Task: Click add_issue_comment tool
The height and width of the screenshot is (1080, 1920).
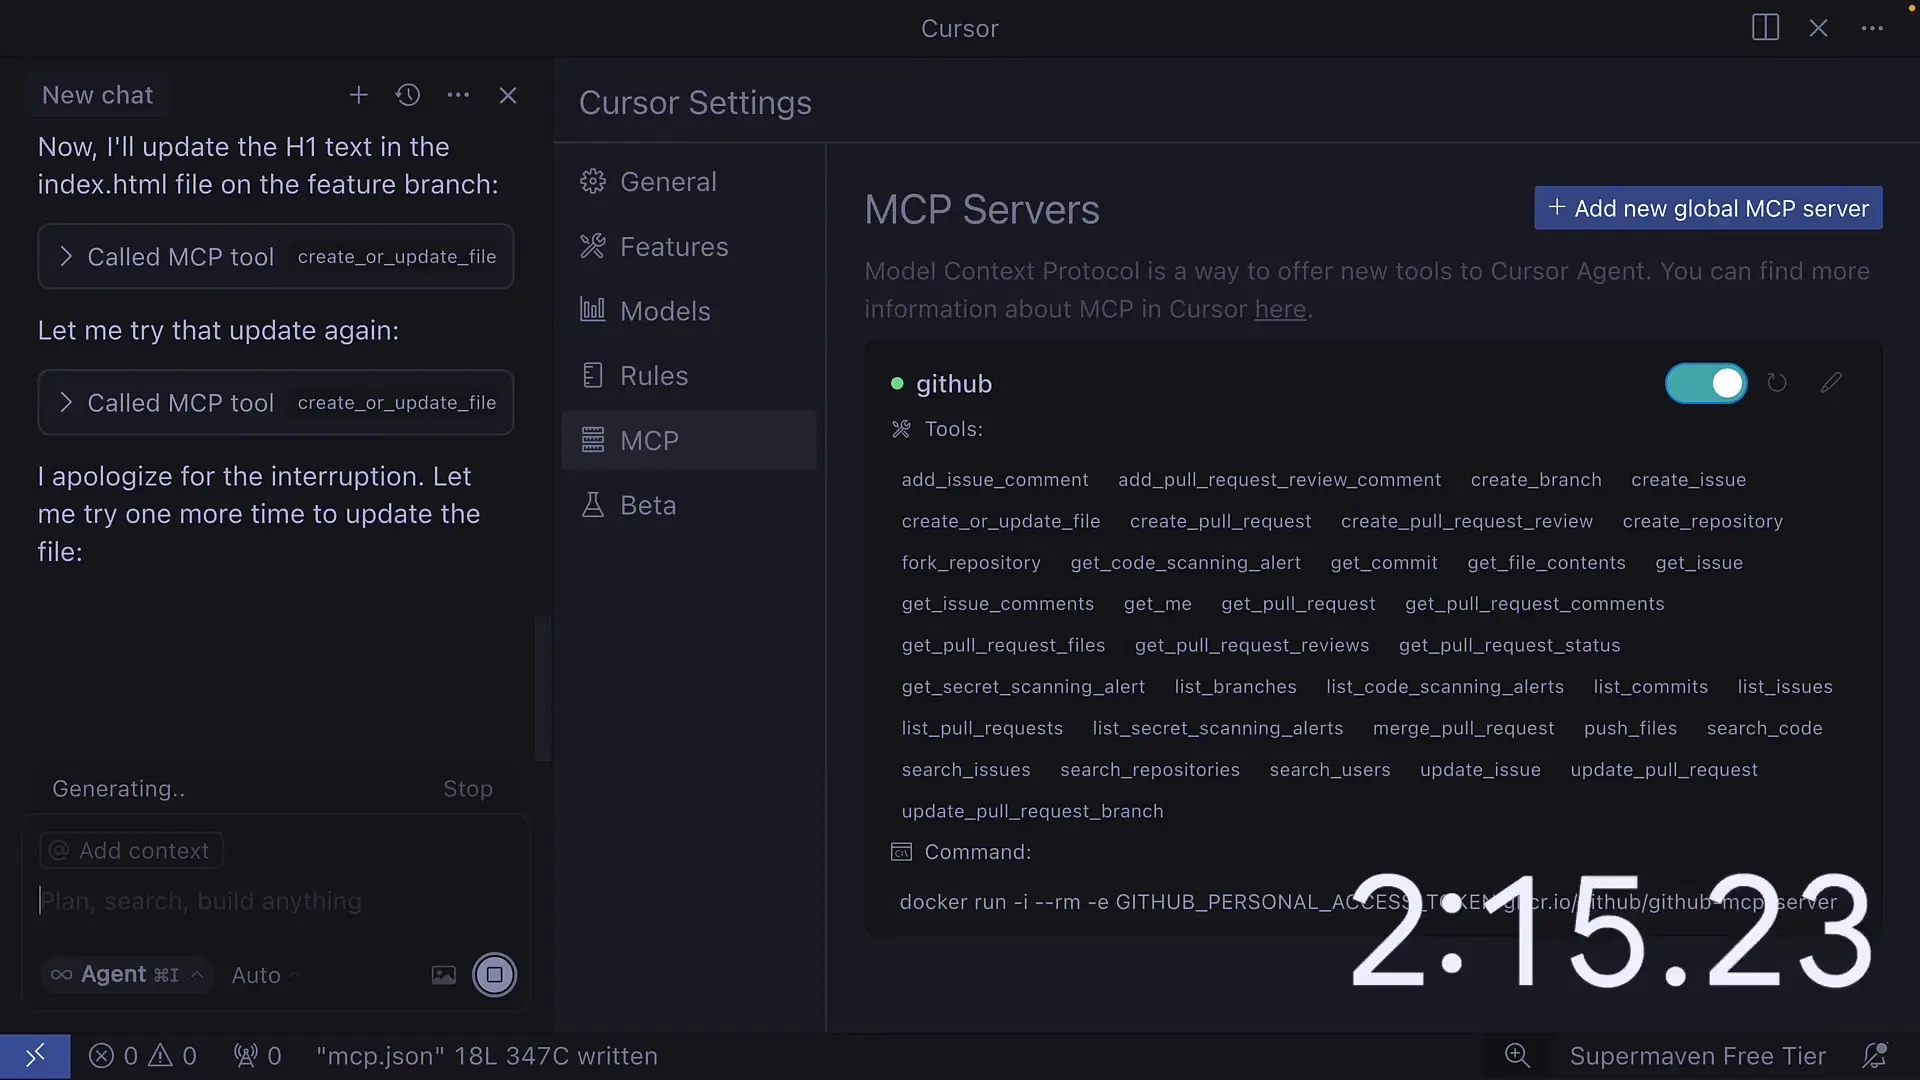Action: [994, 480]
